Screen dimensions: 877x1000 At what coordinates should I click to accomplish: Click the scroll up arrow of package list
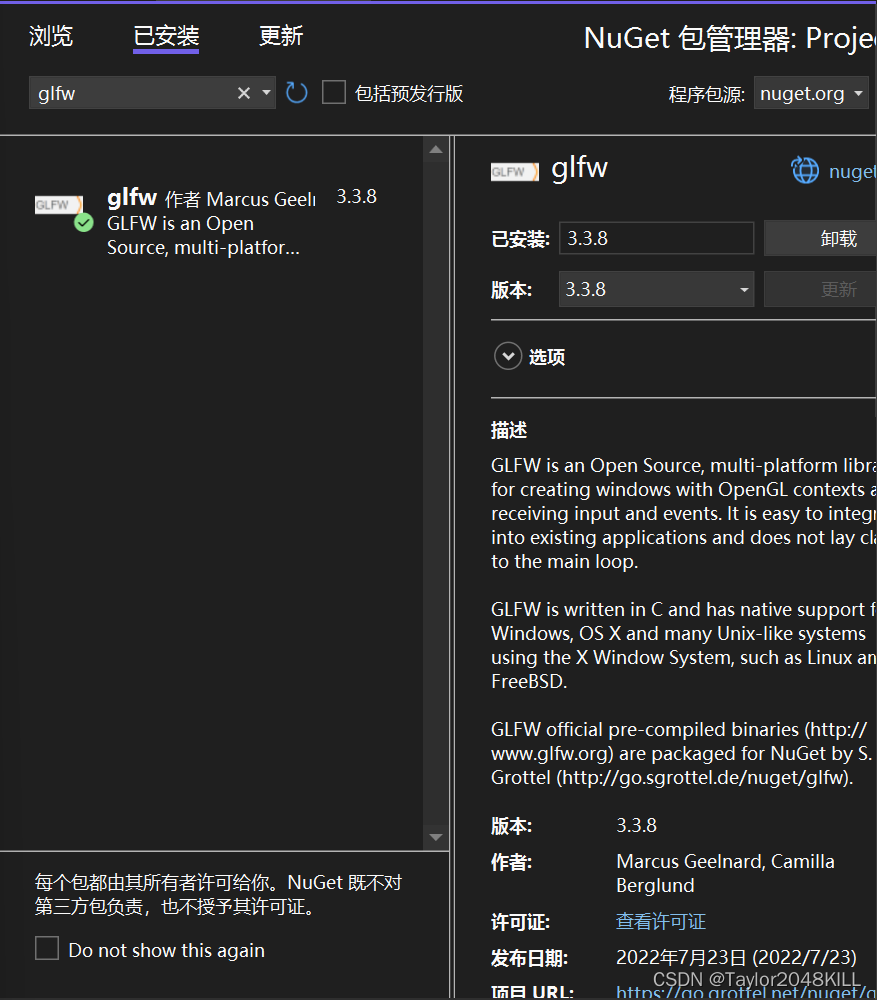[x=436, y=150]
